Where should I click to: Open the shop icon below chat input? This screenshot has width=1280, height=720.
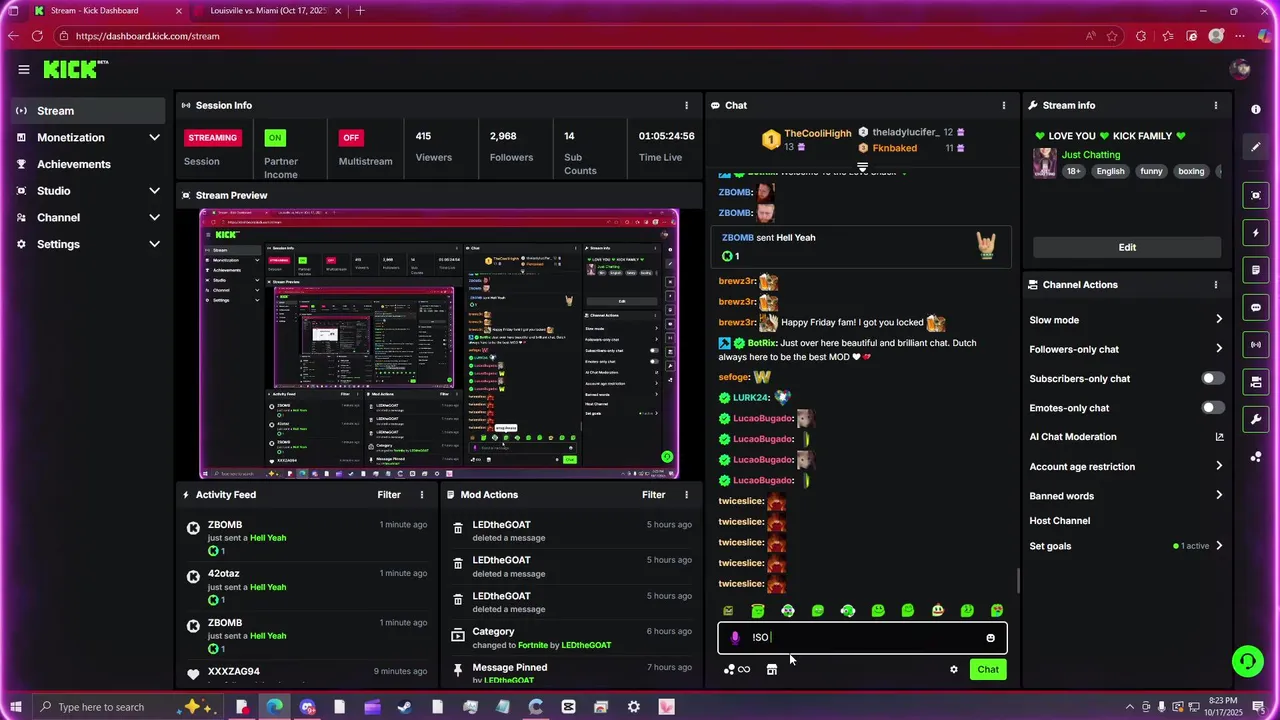[772, 670]
